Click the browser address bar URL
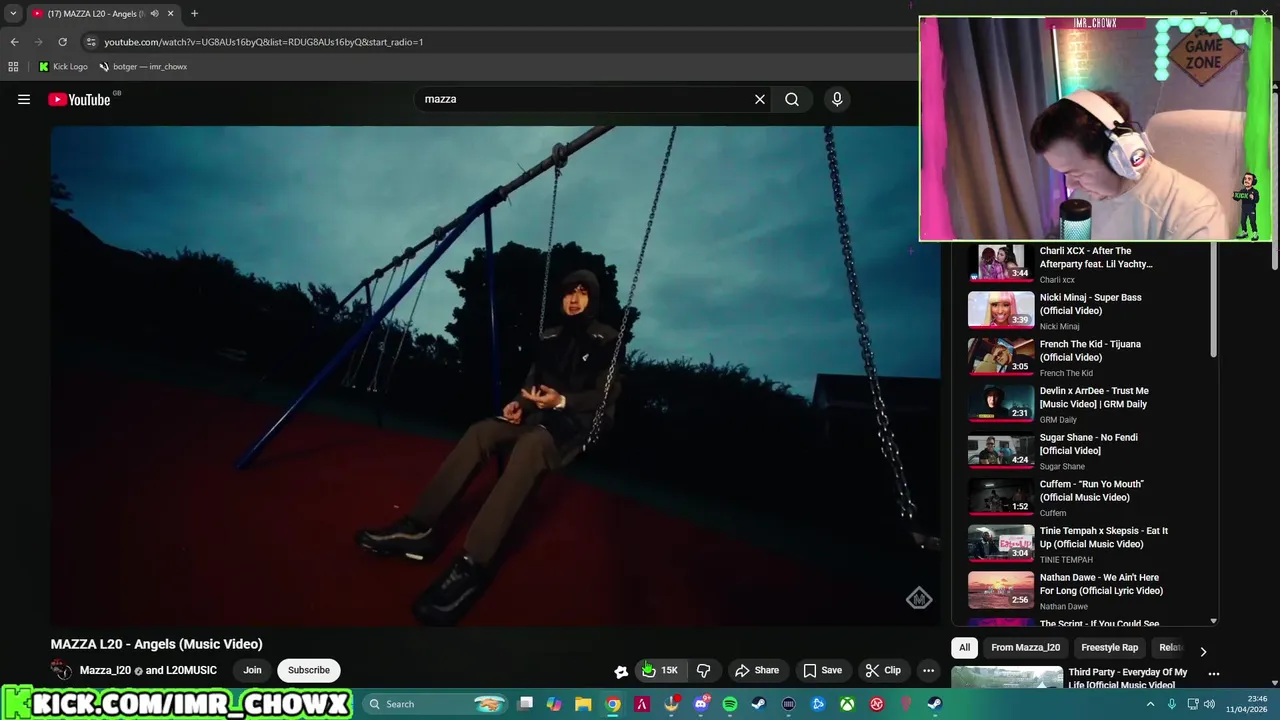Screen dimensions: 1280x720 pos(264,42)
